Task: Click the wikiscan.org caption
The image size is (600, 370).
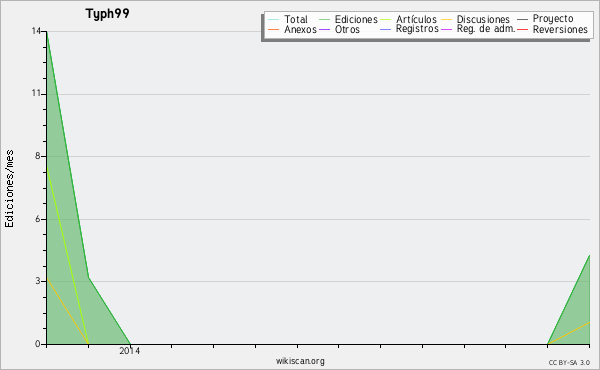Action: pos(300,361)
